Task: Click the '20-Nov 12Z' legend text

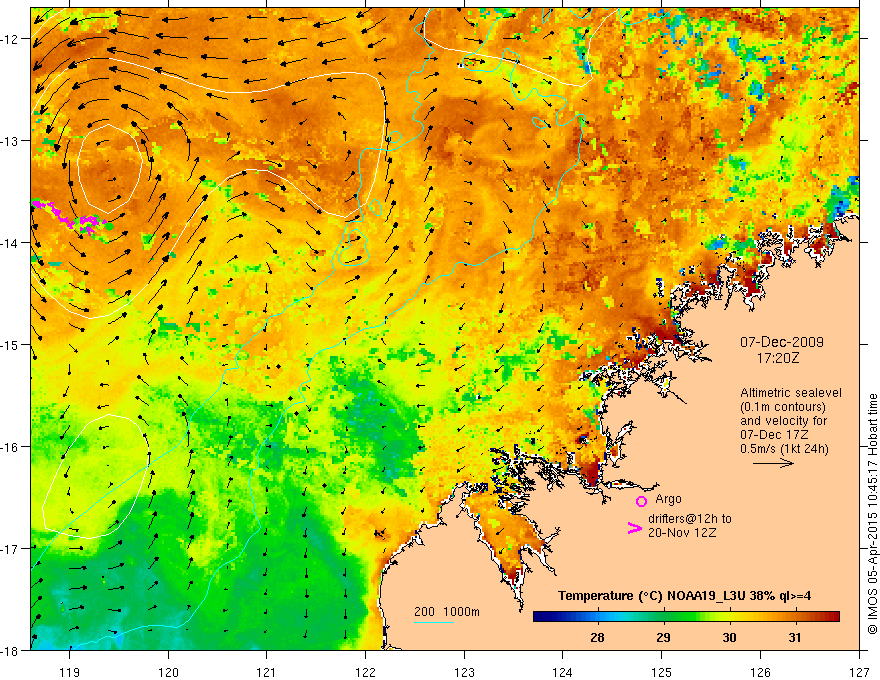Action: coord(682,533)
